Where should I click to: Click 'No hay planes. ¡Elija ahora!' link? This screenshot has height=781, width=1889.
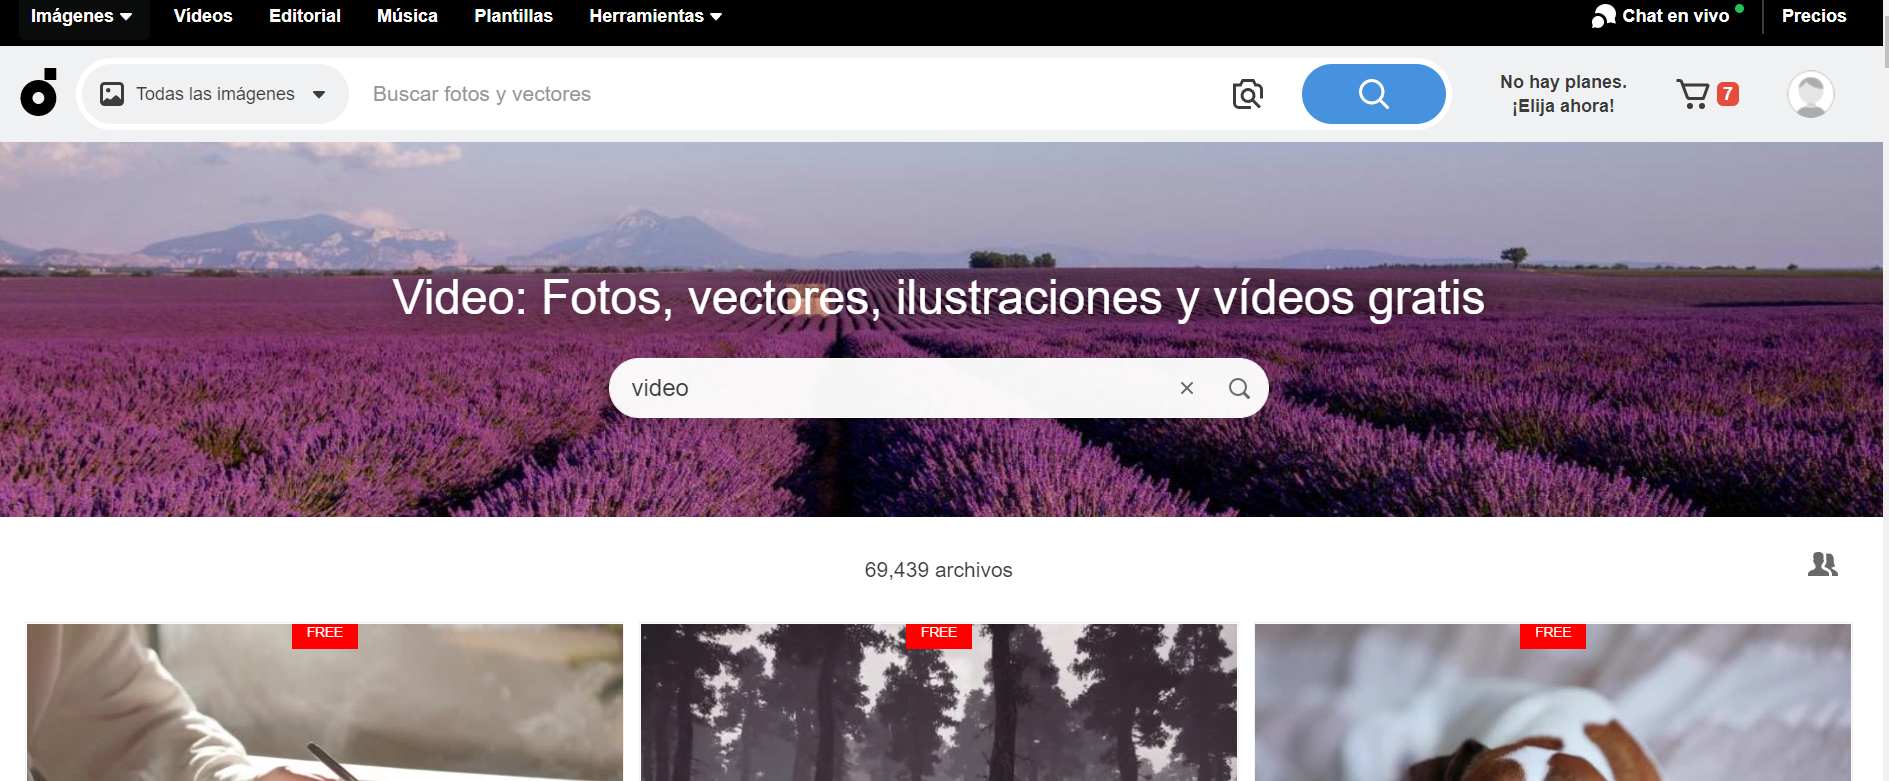(1563, 94)
